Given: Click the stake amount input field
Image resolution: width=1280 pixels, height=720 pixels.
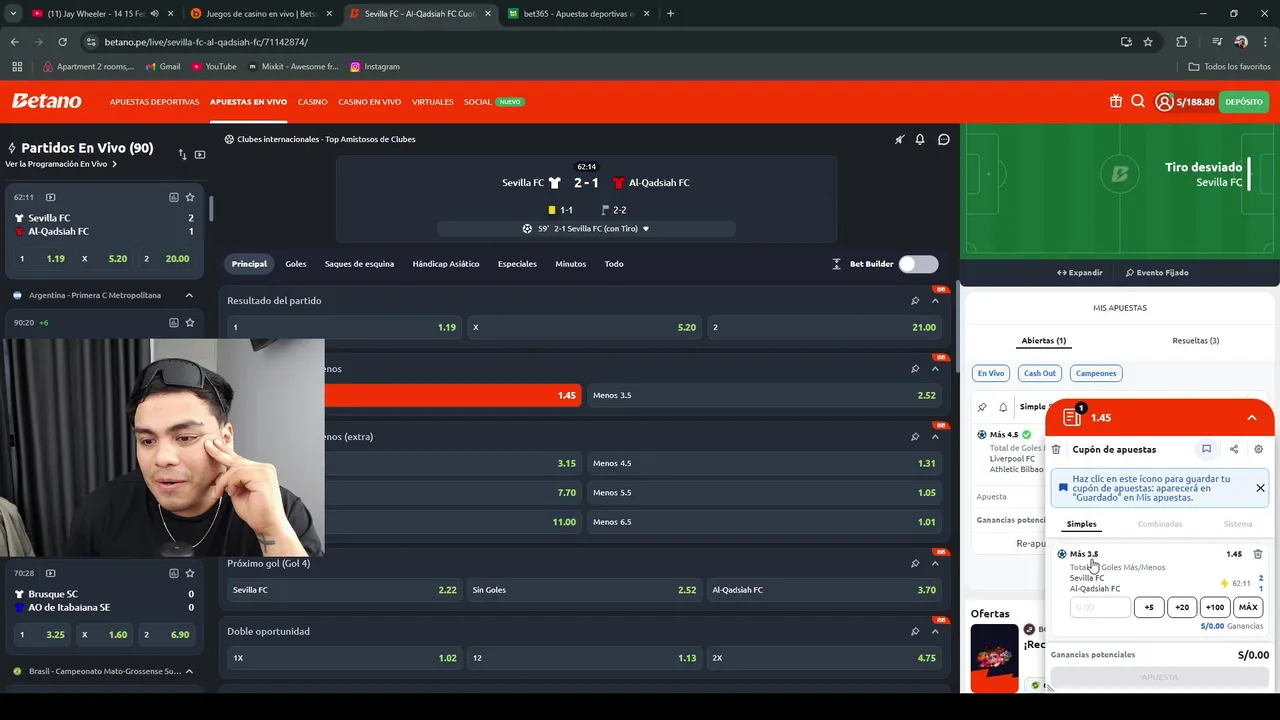Looking at the screenshot, I should (x=1100, y=607).
